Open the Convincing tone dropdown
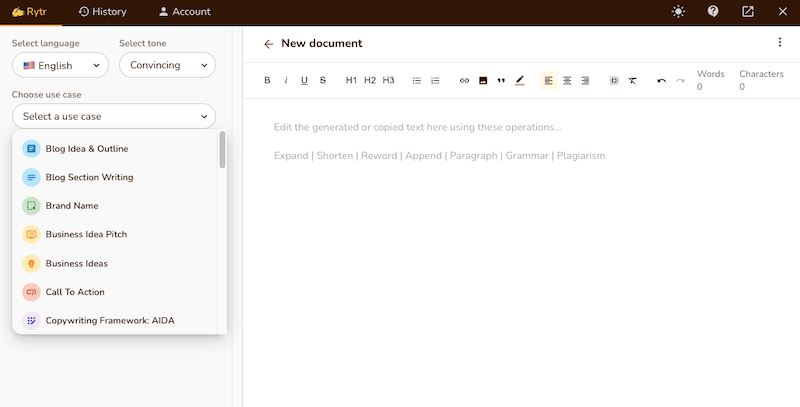Screen dimensions: 800x407 coord(167,65)
